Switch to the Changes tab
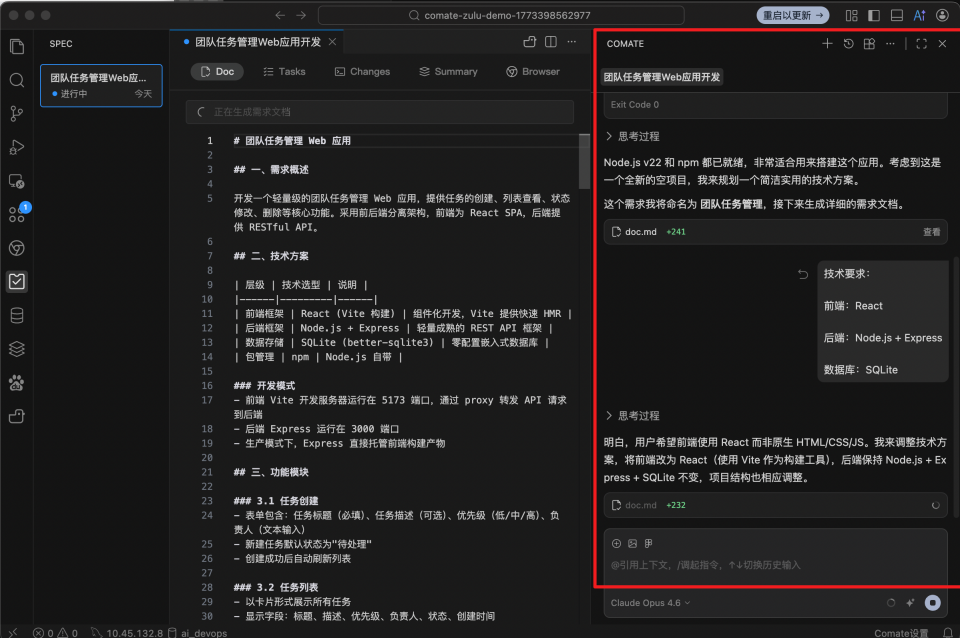The height and width of the screenshot is (638, 960). point(362,72)
